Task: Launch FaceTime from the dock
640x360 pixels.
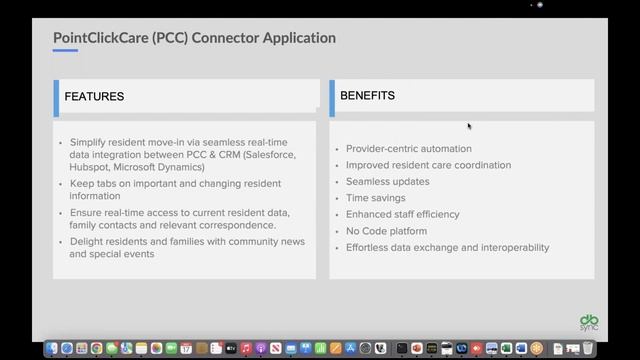Action: click(171, 348)
